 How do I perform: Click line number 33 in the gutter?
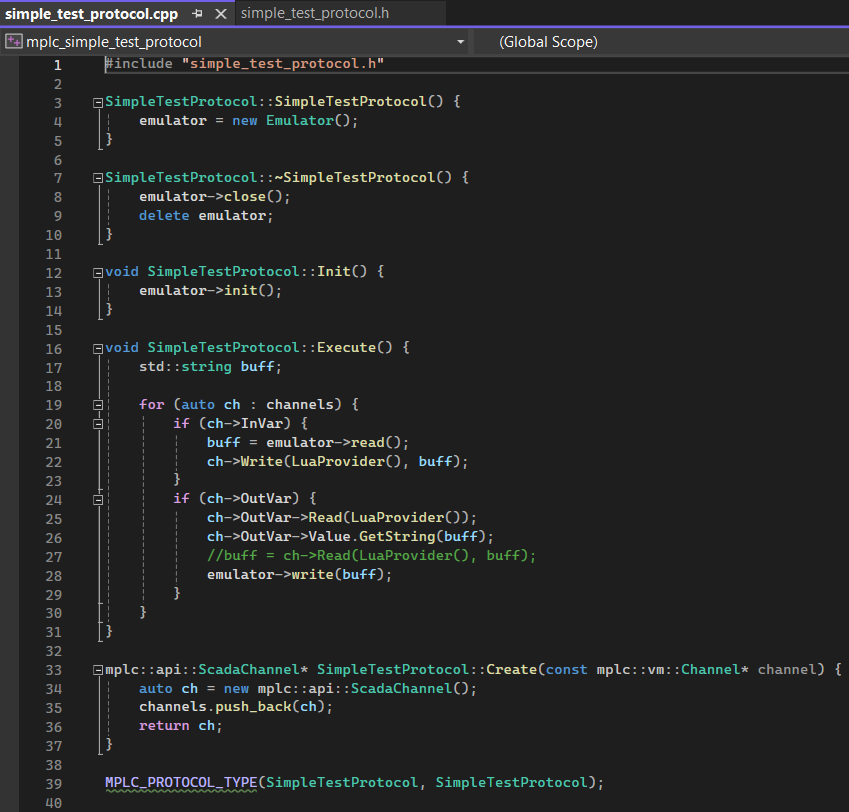pos(54,671)
